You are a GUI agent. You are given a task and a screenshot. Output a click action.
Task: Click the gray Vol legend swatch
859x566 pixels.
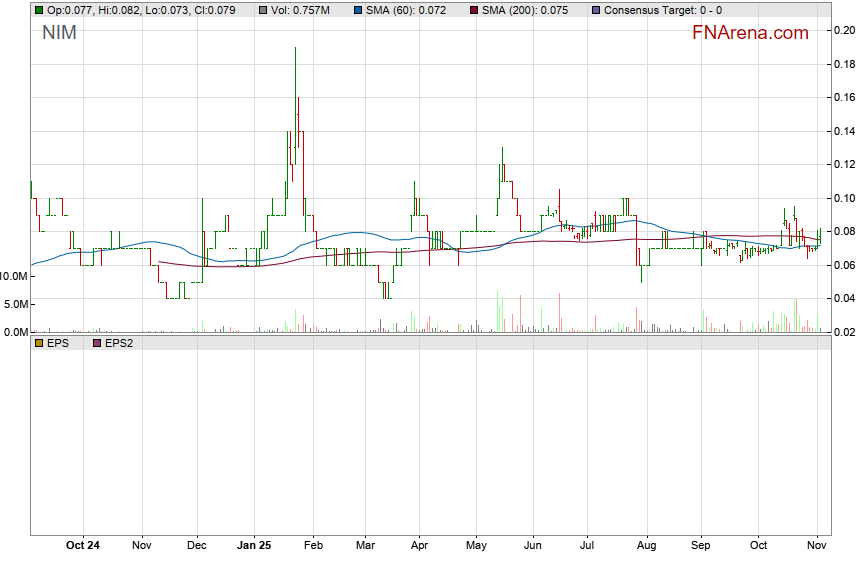point(262,10)
